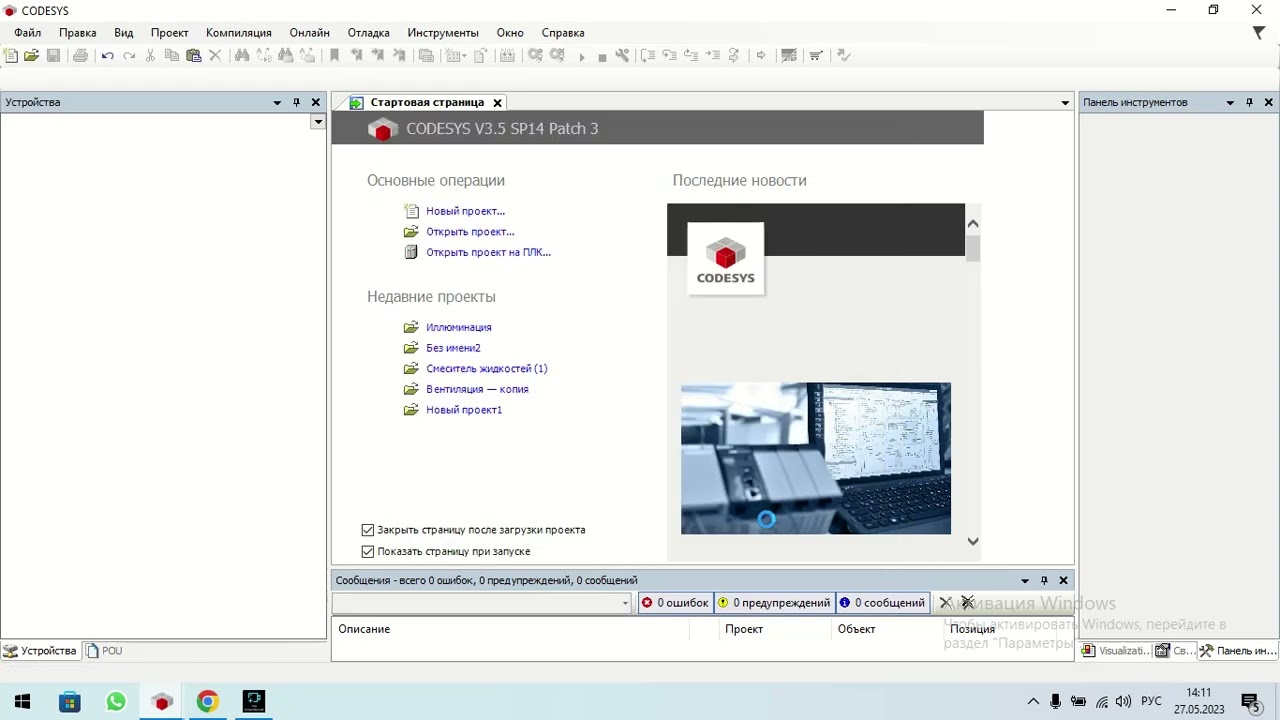The width and height of the screenshot is (1280, 720).
Task: Open recent project 'Смеситель жидкостей (1)'
Action: coord(486,368)
